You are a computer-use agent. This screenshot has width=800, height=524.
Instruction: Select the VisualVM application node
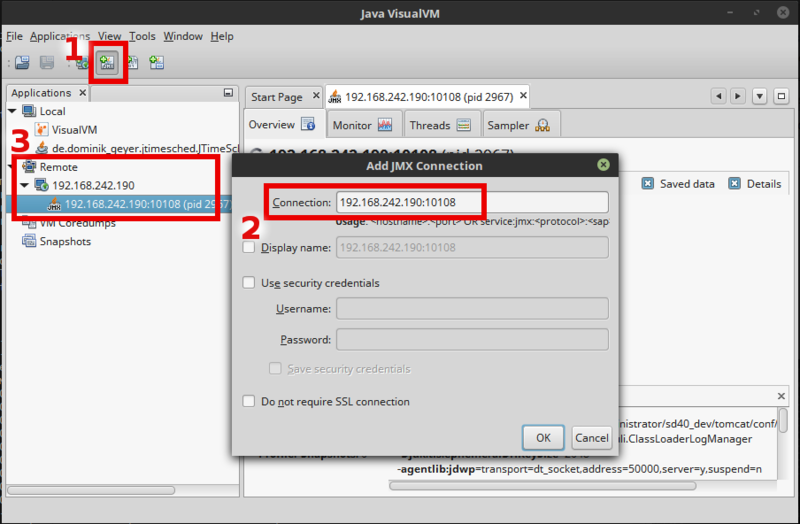click(x=74, y=130)
